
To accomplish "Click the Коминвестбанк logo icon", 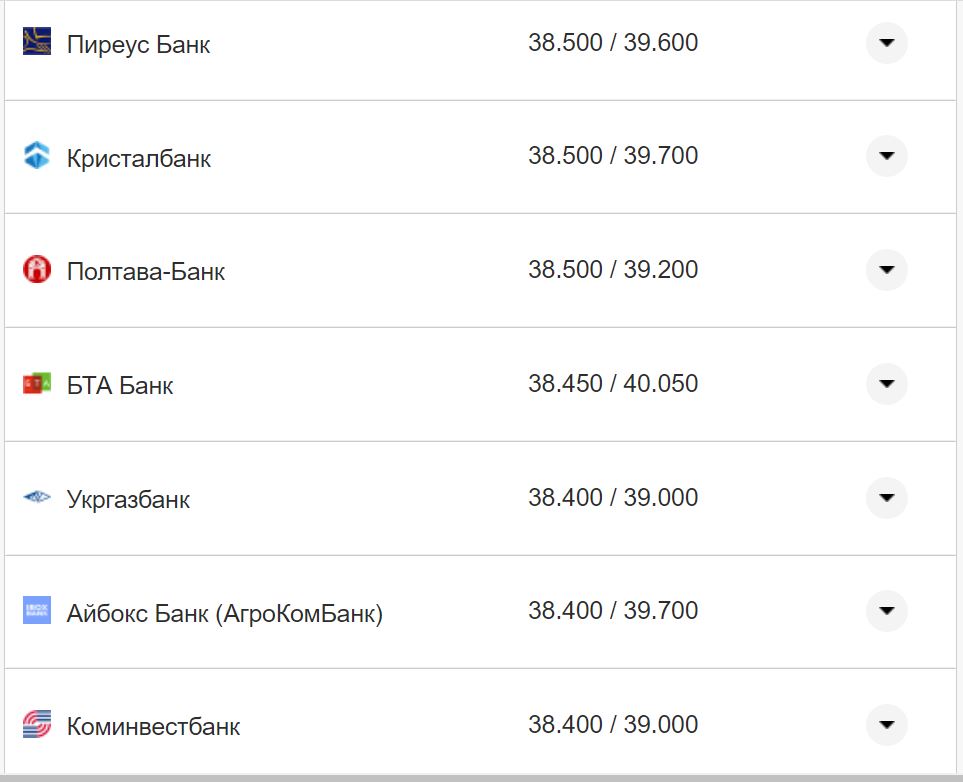I will click(x=37, y=725).
